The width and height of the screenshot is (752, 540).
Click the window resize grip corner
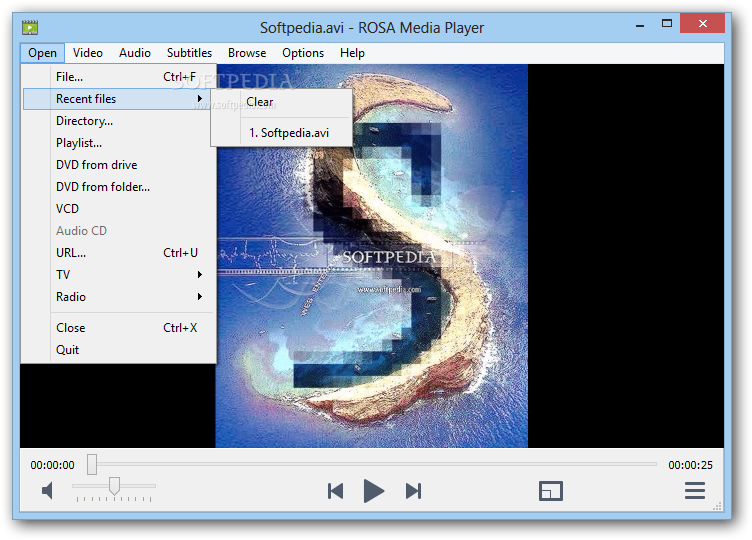tap(718, 506)
